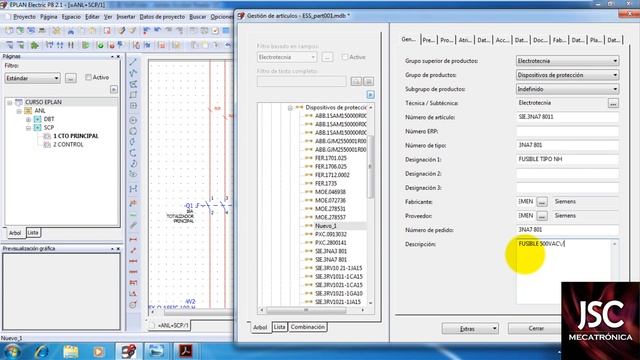Image resolution: width=640 pixels, height=360 pixels.
Task: Open the Fab... tab in article properties
Action: 559,40
